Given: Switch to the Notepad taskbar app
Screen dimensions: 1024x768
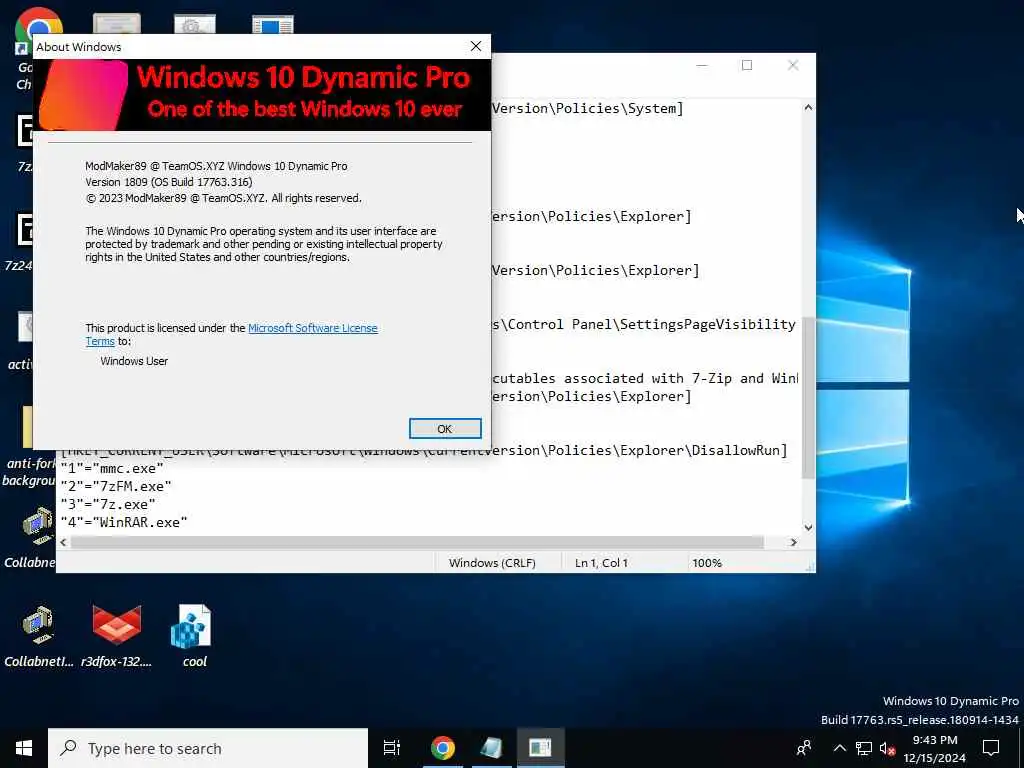Looking at the screenshot, I should point(491,748).
